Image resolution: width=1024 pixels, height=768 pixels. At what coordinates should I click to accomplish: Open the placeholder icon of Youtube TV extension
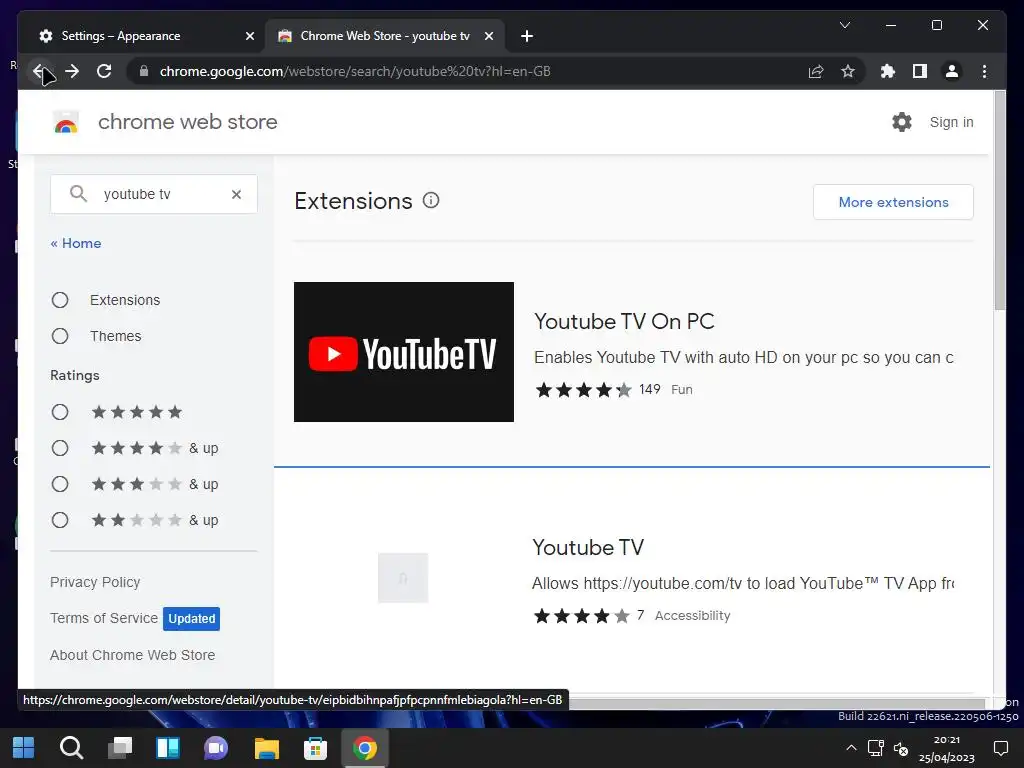pyautogui.click(x=403, y=578)
